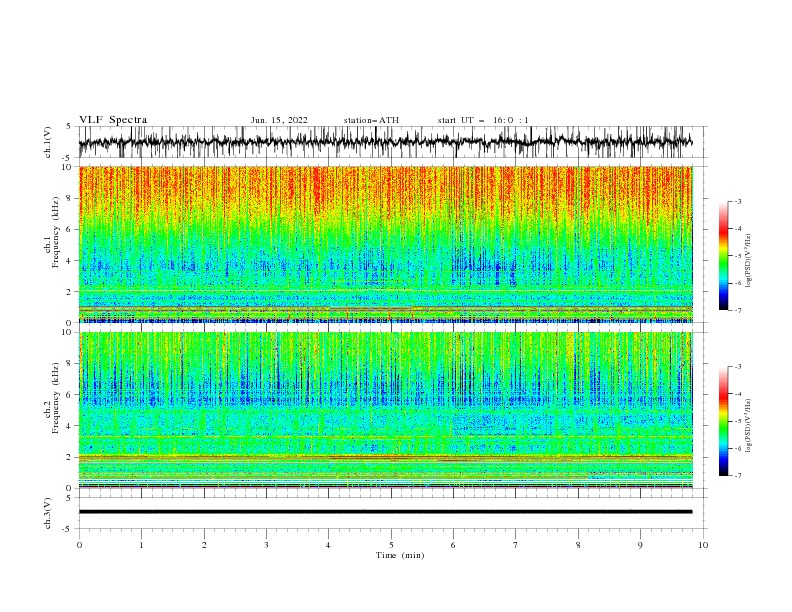
Task: Click the 'start UT = 16:0 :1' text
Action: 483,120
